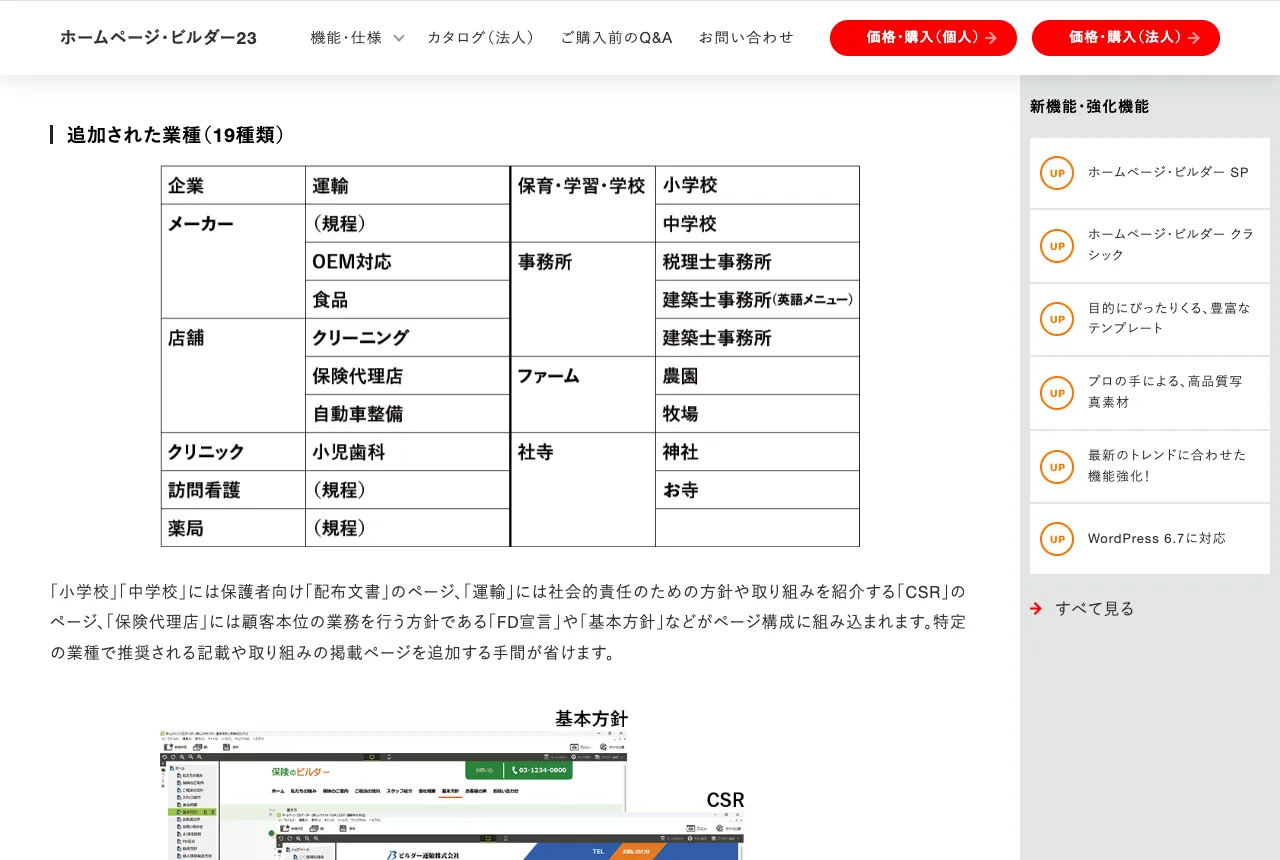The height and width of the screenshot is (860, 1280).
Task: Open 最新のトレンドに合わせた機能強化 link
Action: (x=1150, y=466)
